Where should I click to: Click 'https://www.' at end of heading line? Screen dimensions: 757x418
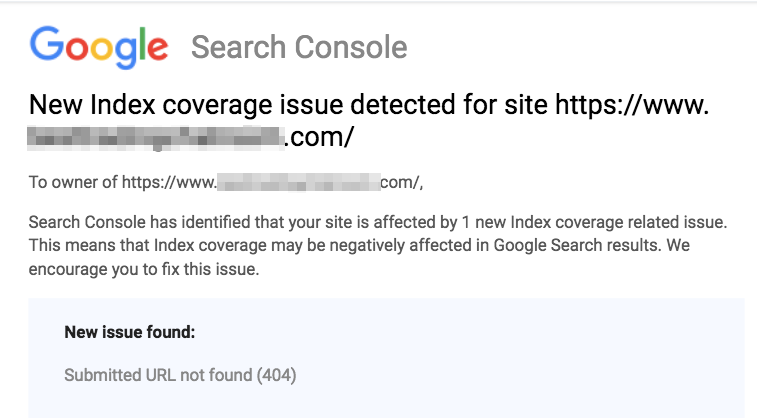pyautogui.click(x=632, y=104)
